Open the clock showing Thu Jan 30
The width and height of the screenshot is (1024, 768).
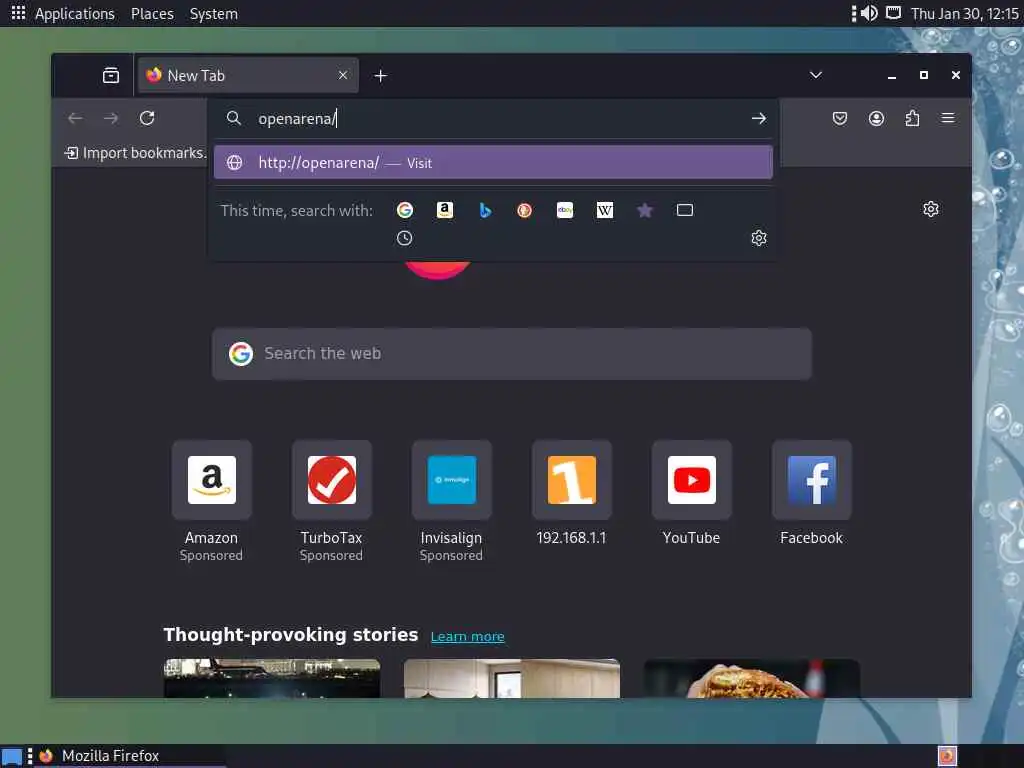(x=965, y=14)
